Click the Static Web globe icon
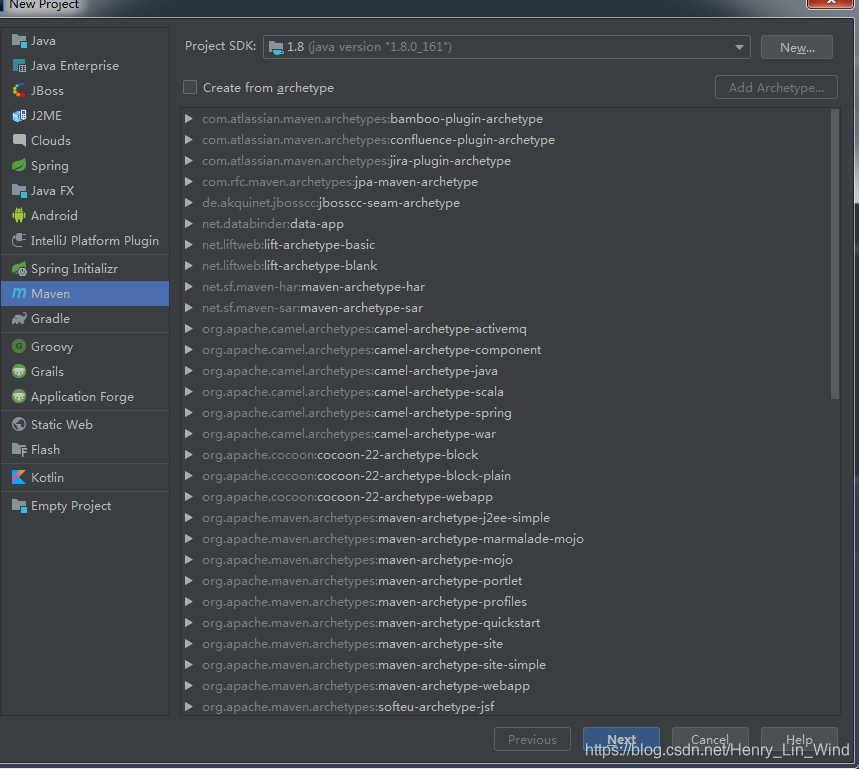Screen dimensions: 859x769 tap(19, 424)
